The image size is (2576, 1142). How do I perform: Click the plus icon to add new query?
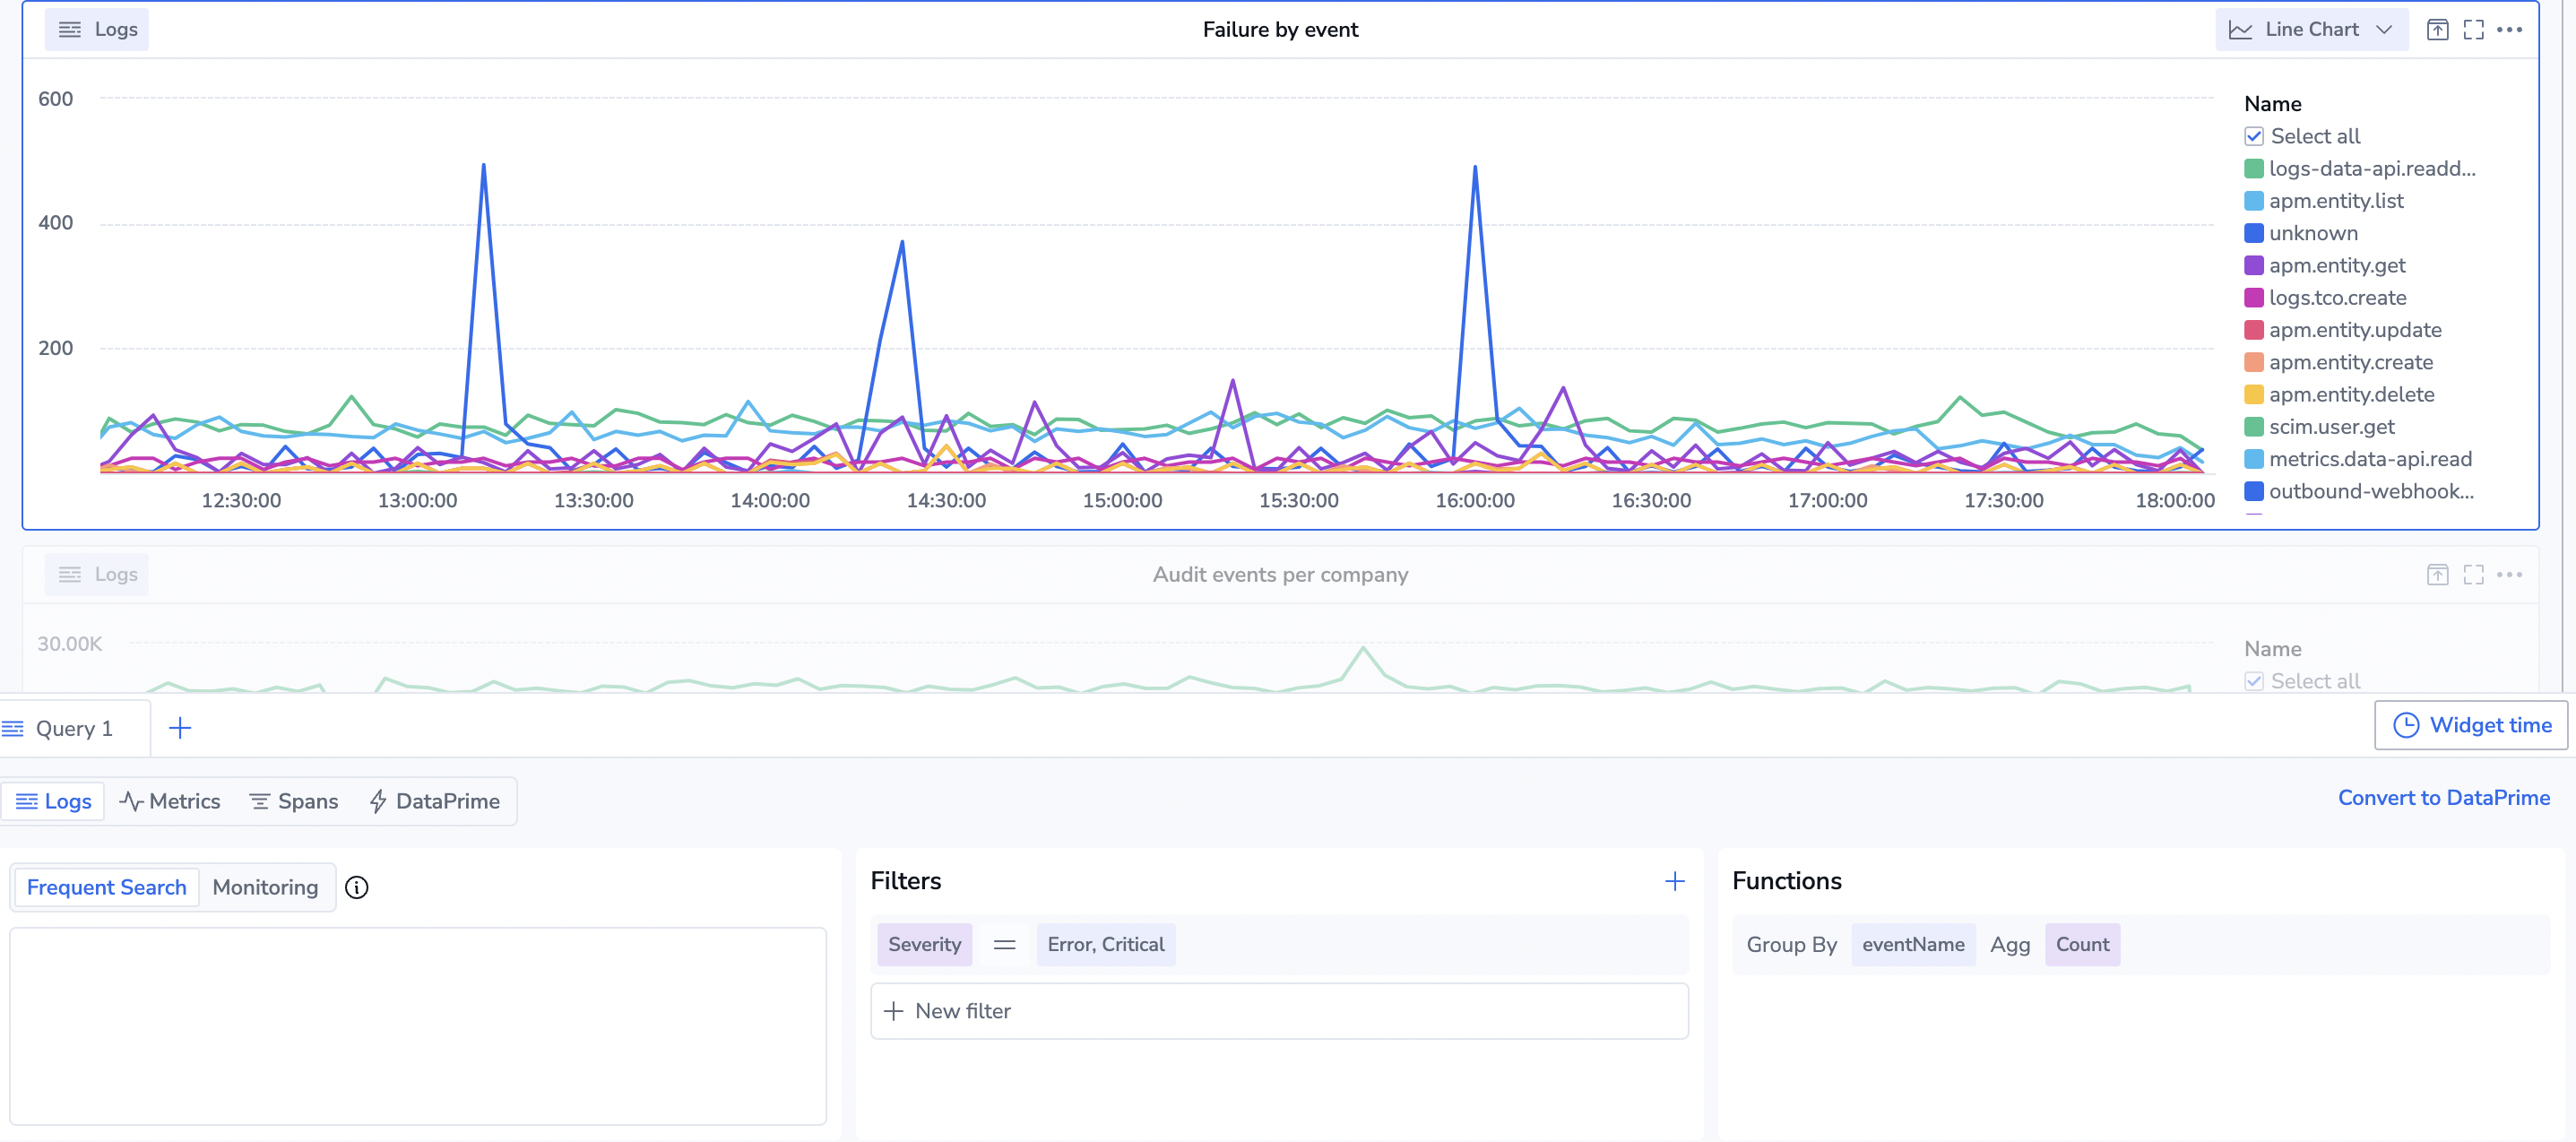click(180, 728)
